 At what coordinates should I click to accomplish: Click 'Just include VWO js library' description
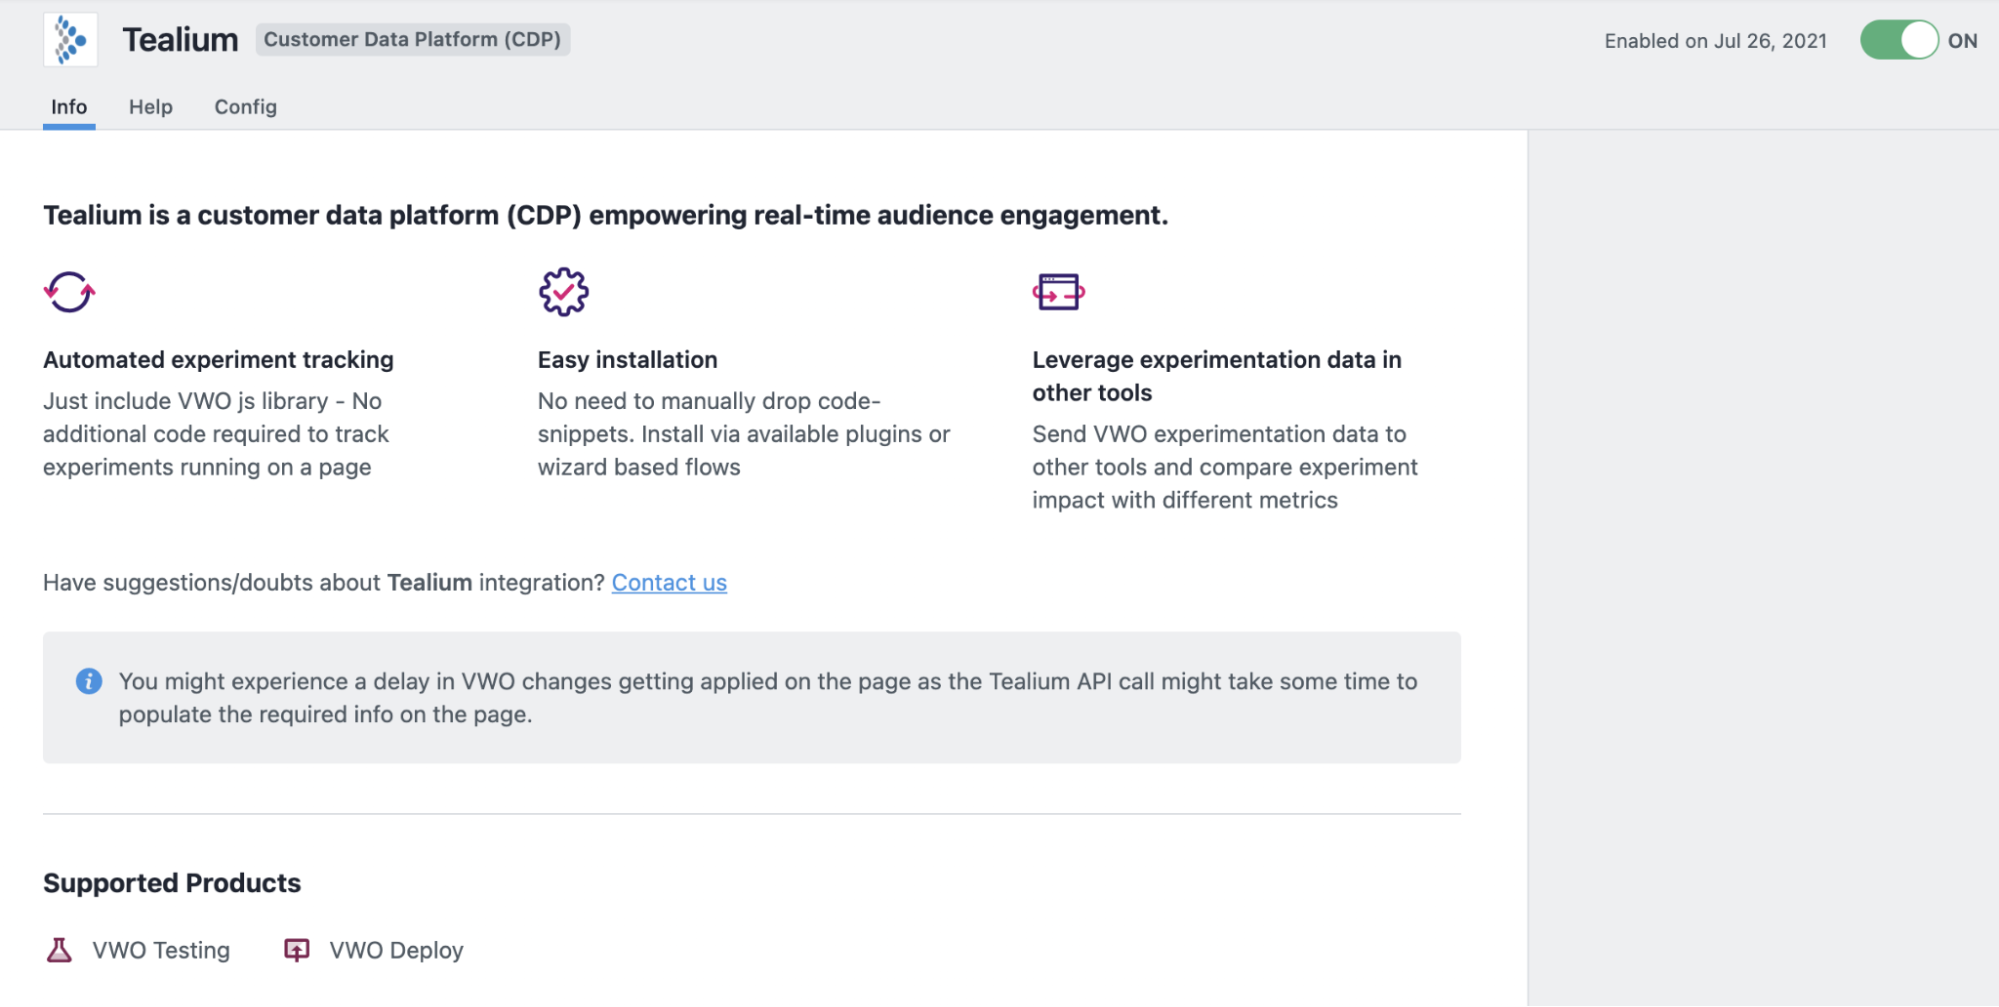216,434
